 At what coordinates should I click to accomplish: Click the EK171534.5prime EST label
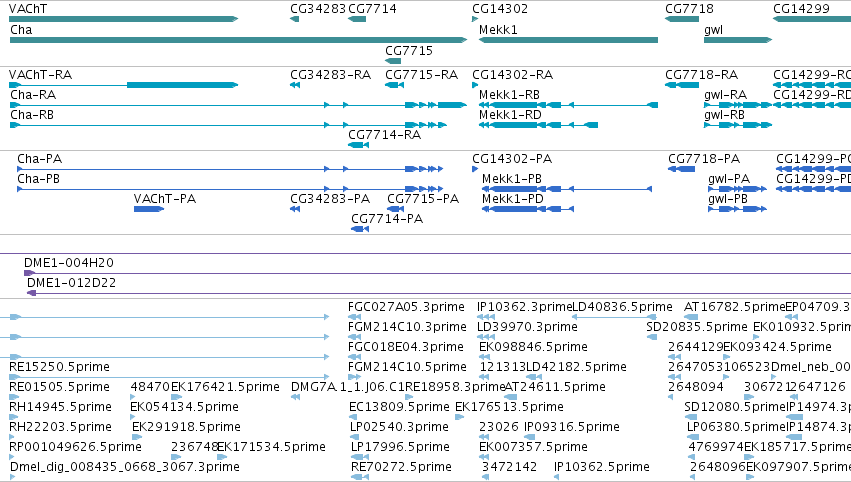[x=271, y=448]
